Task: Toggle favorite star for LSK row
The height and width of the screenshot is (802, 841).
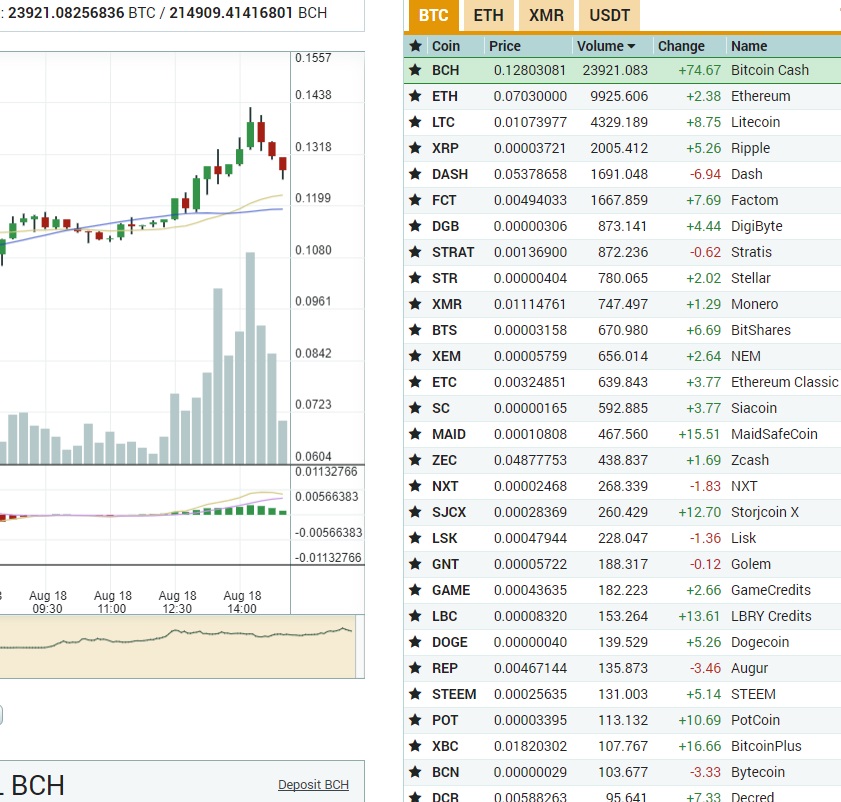Action: 415,538
